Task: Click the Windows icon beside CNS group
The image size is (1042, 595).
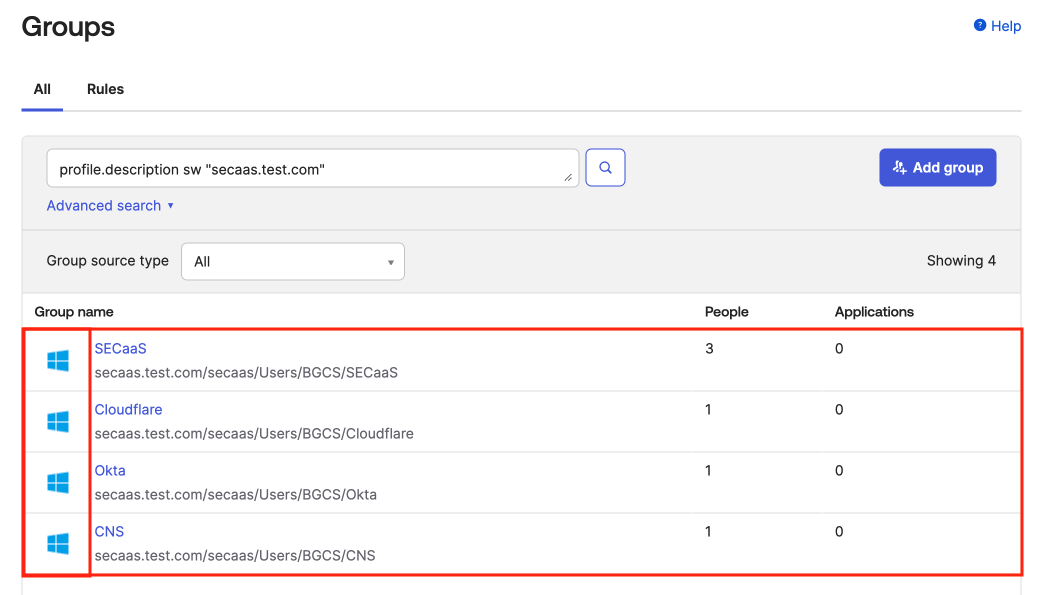Action: tap(58, 544)
